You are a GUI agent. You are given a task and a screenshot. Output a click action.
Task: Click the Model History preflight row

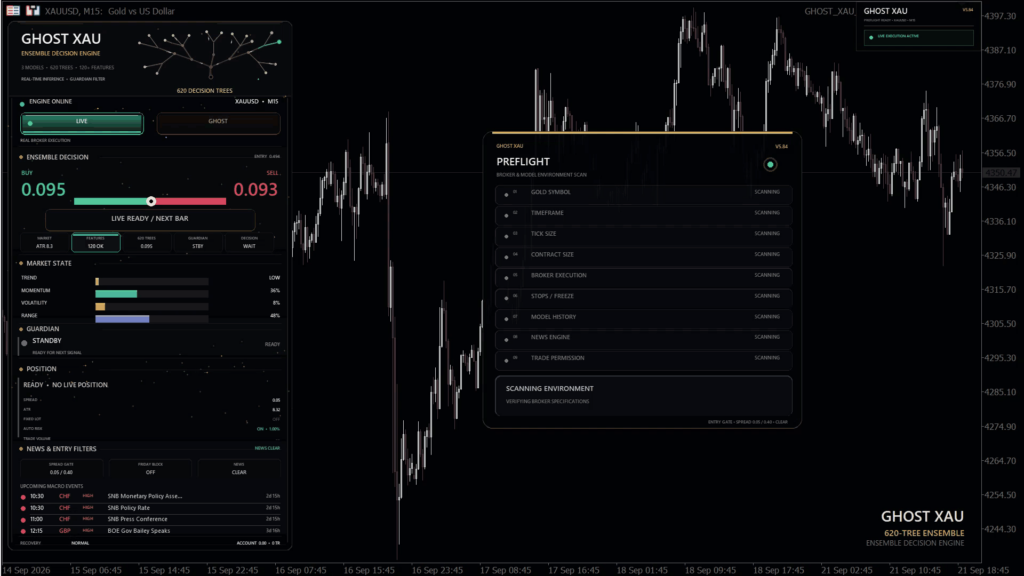tap(644, 317)
